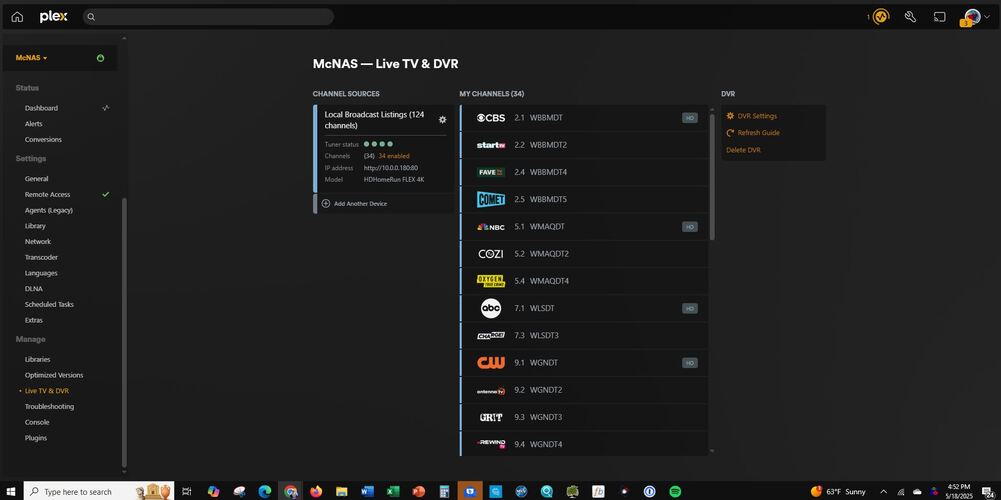This screenshot has width=1001, height=500.
Task: Open Spotify from the taskbar
Action: click(x=675, y=491)
